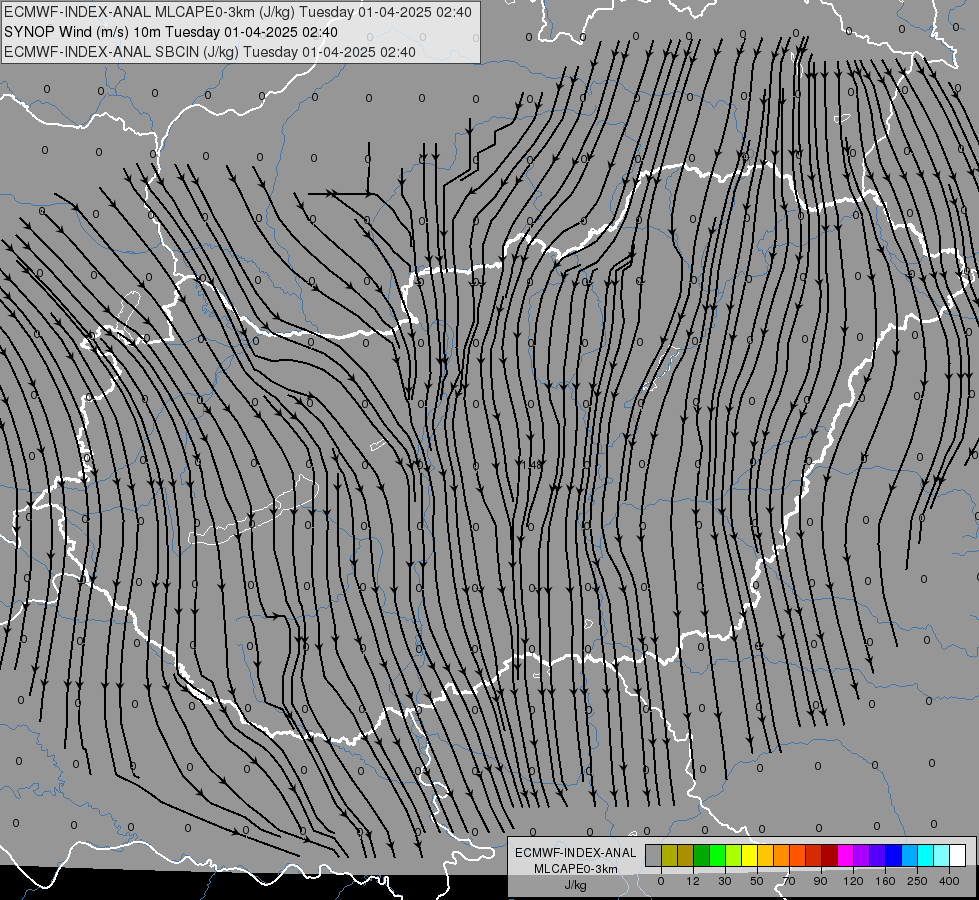The image size is (979, 900).
Task: Select the gray swatch in the legend
Action: (x=654, y=855)
